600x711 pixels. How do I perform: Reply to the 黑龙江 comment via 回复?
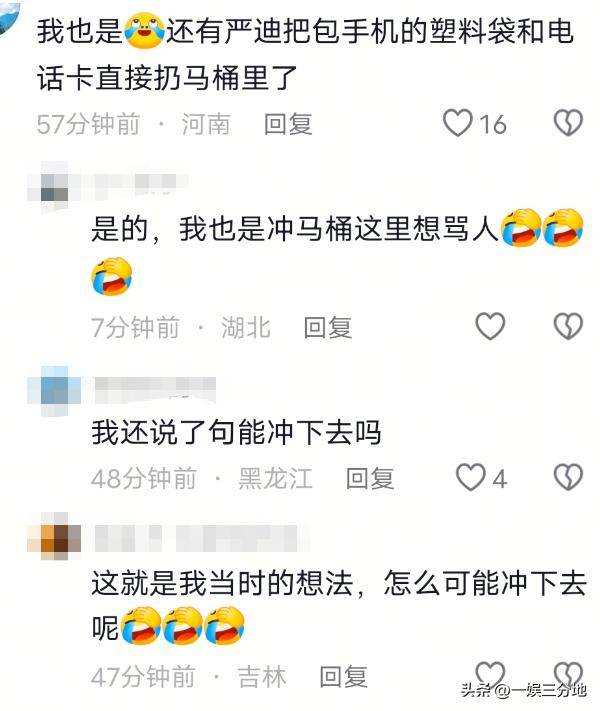coord(370,478)
